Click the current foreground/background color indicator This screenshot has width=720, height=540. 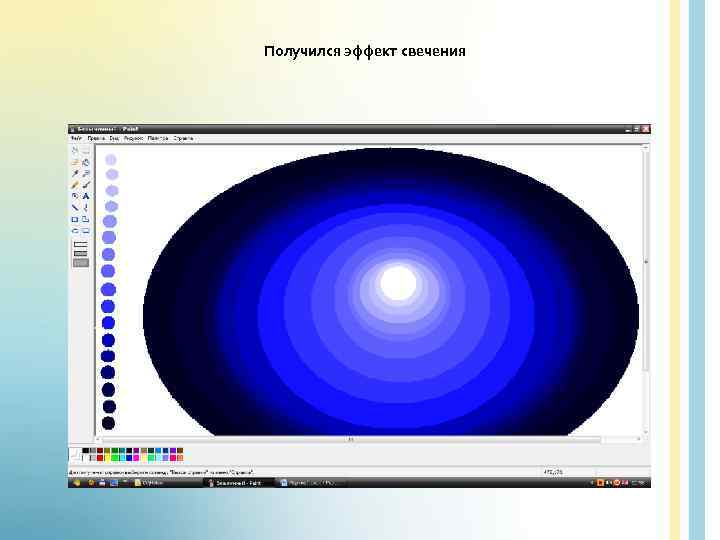pyautogui.click(x=74, y=455)
